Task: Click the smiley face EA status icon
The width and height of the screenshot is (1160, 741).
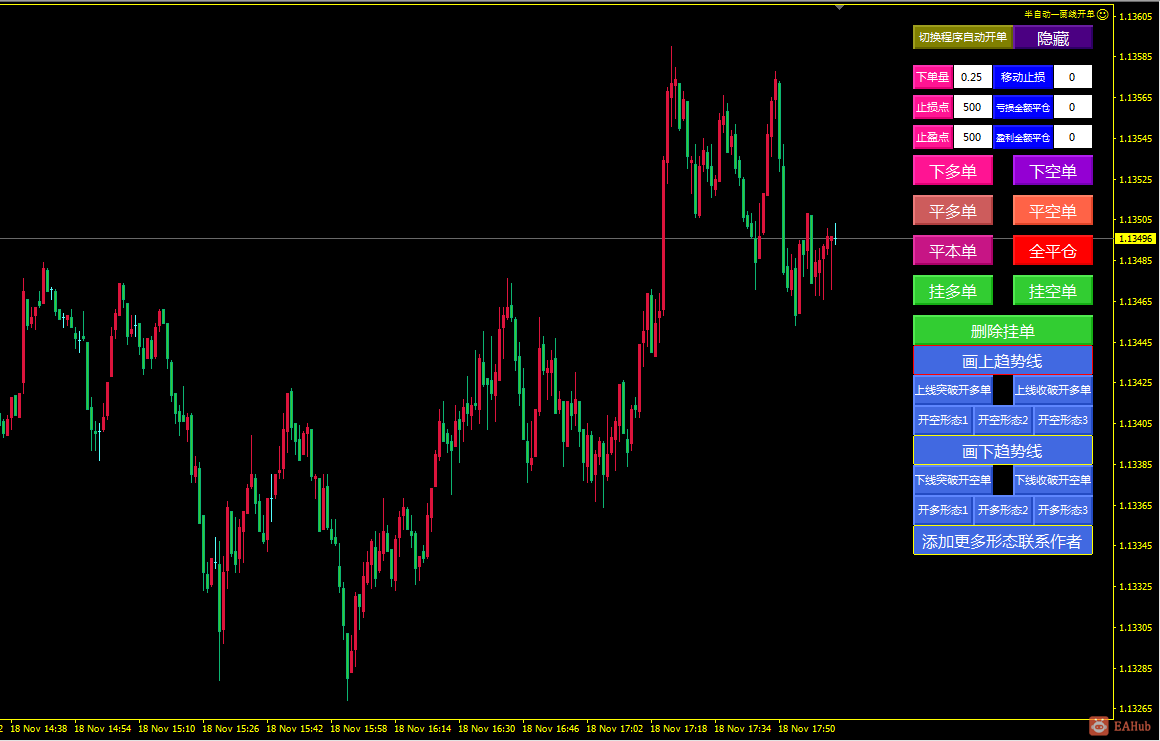Action: pos(1102,14)
